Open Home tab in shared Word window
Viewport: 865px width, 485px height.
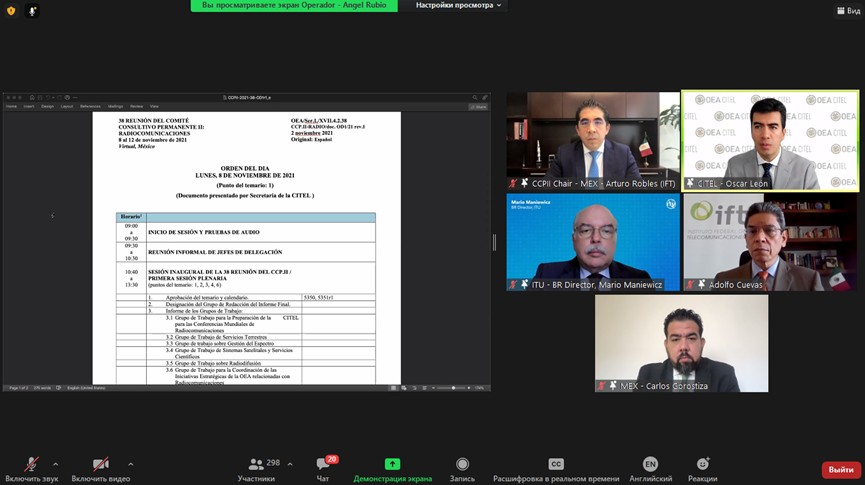[x=12, y=106]
